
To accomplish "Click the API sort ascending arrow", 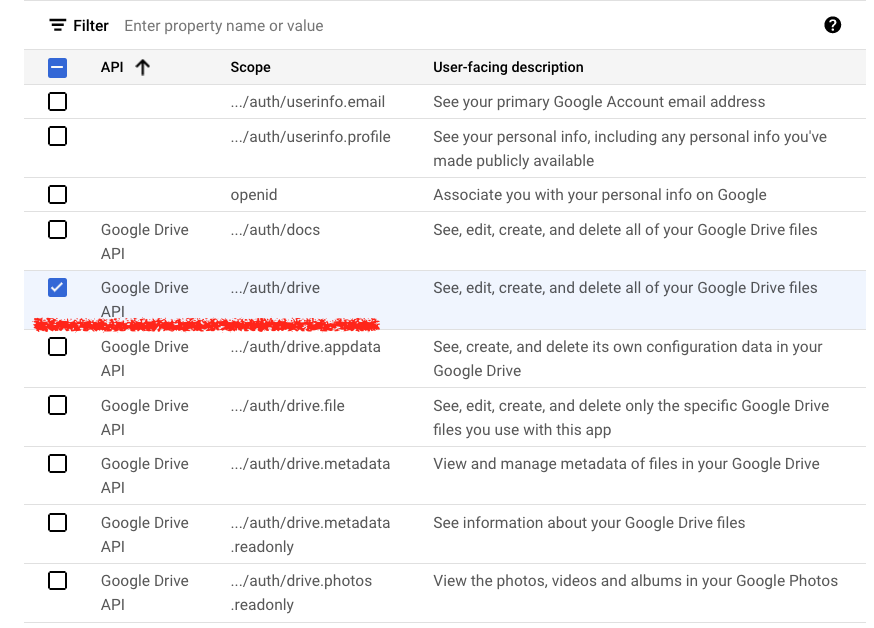I will coord(142,67).
